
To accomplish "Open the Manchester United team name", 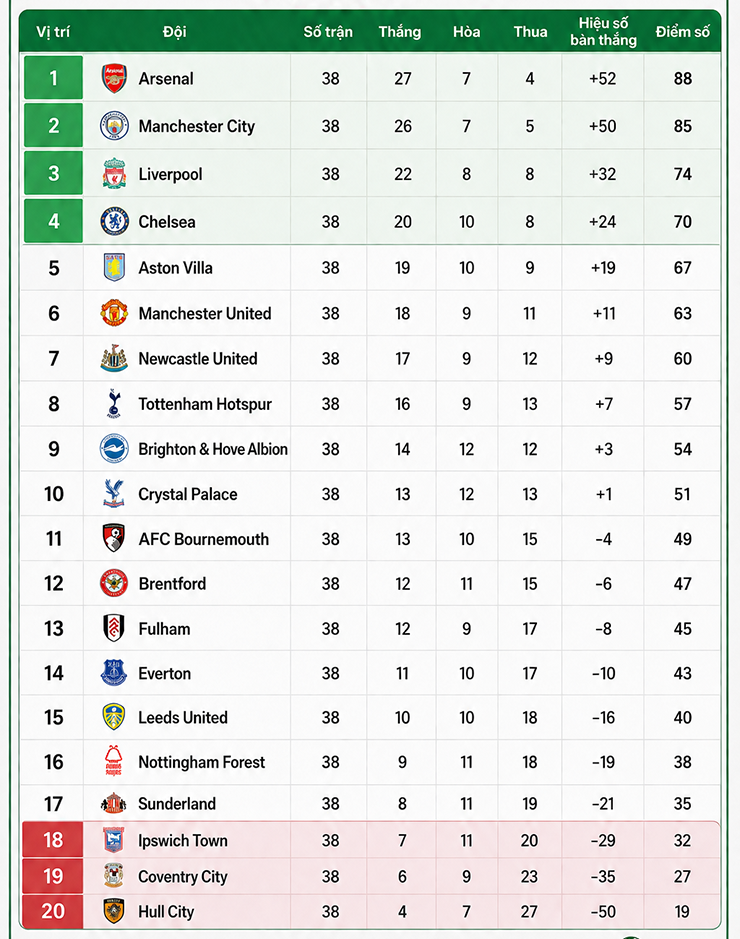I will (x=205, y=313).
